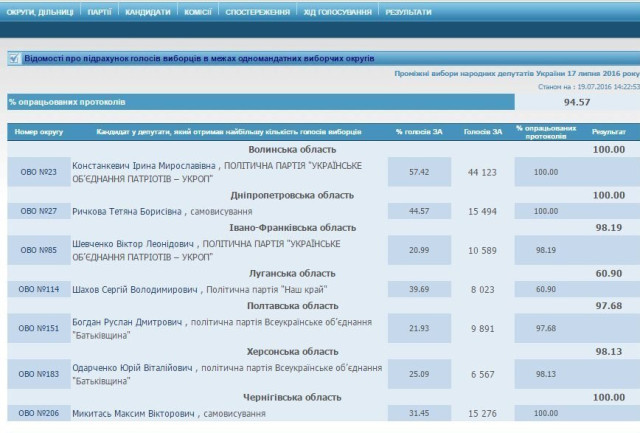Open the ОВО №206 district row

tap(35, 414)
